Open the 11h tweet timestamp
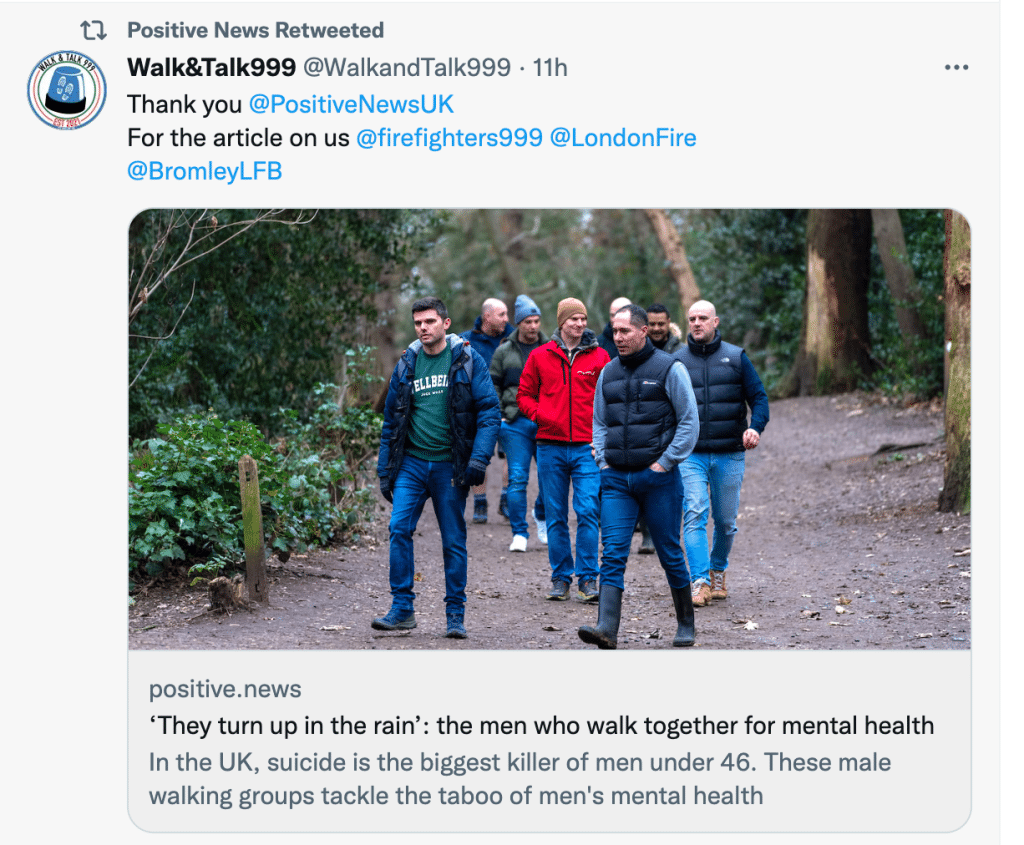The height and width of the screenshot is (845, 1024). coord(550,67)
